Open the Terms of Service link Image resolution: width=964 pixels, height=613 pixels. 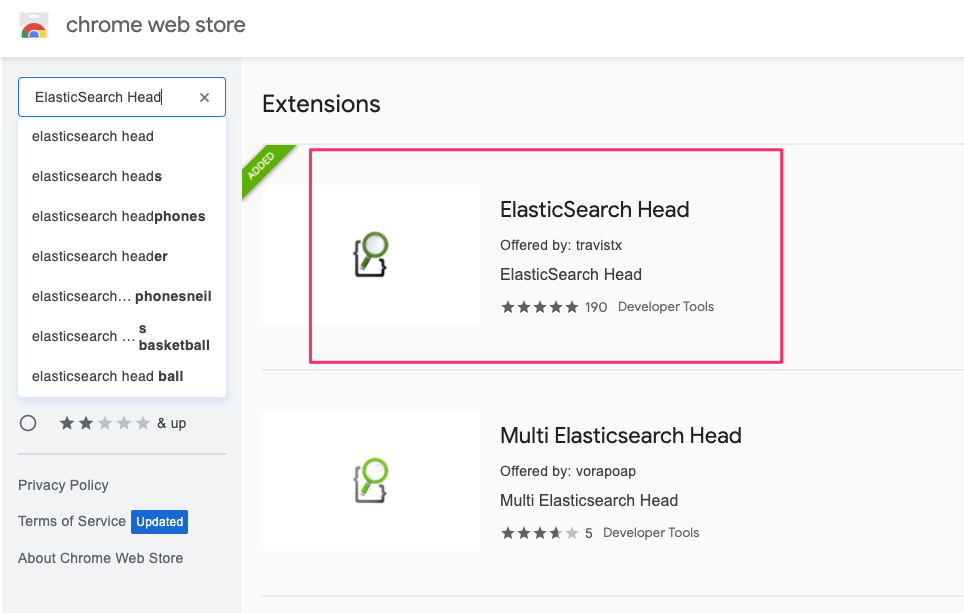pyautogui.click(x=72, y=521)
